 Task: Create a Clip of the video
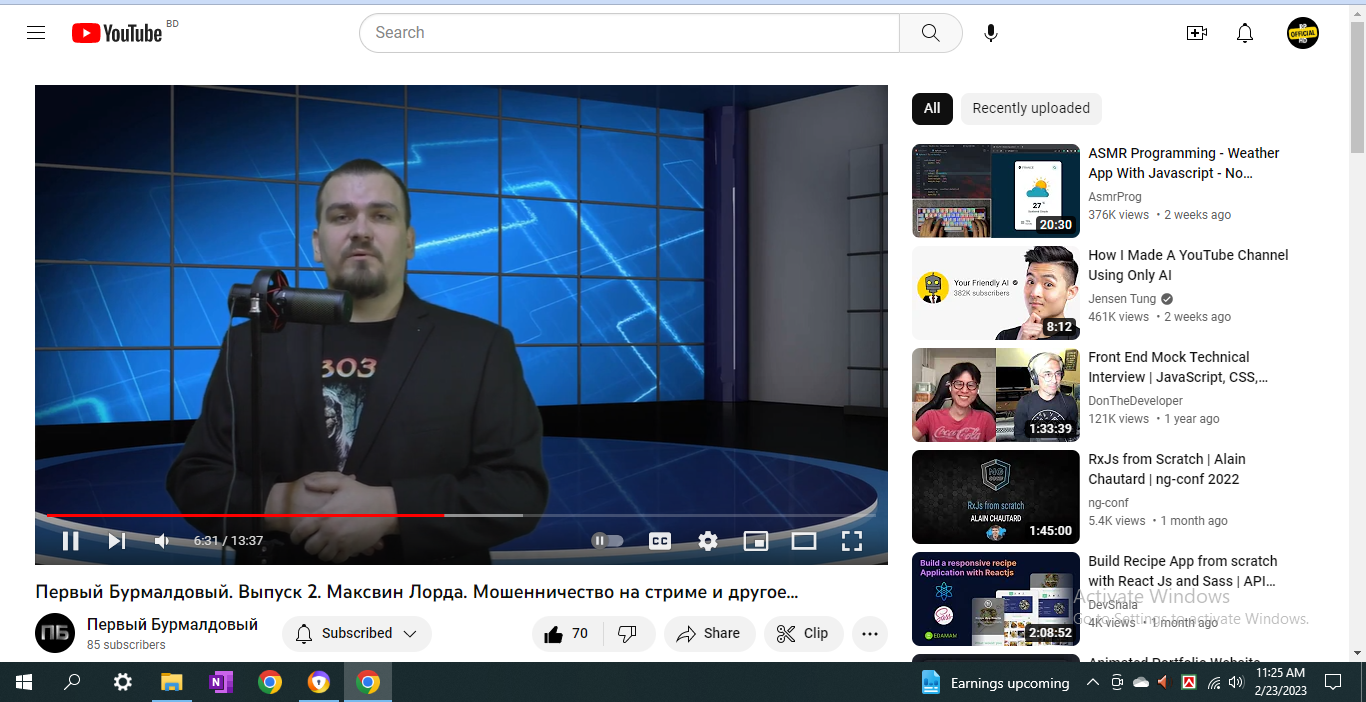804,634
